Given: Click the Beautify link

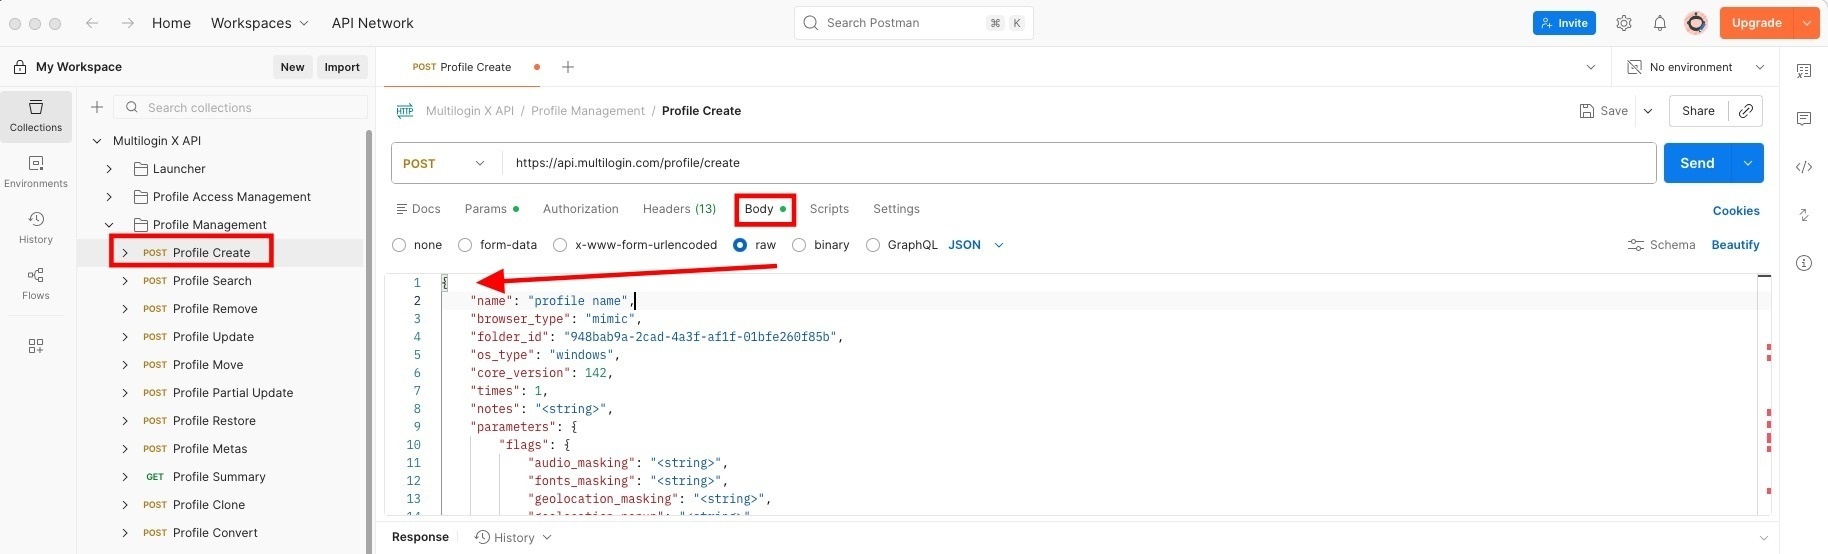Looking at the screenshot, I should coord(1735,245).
